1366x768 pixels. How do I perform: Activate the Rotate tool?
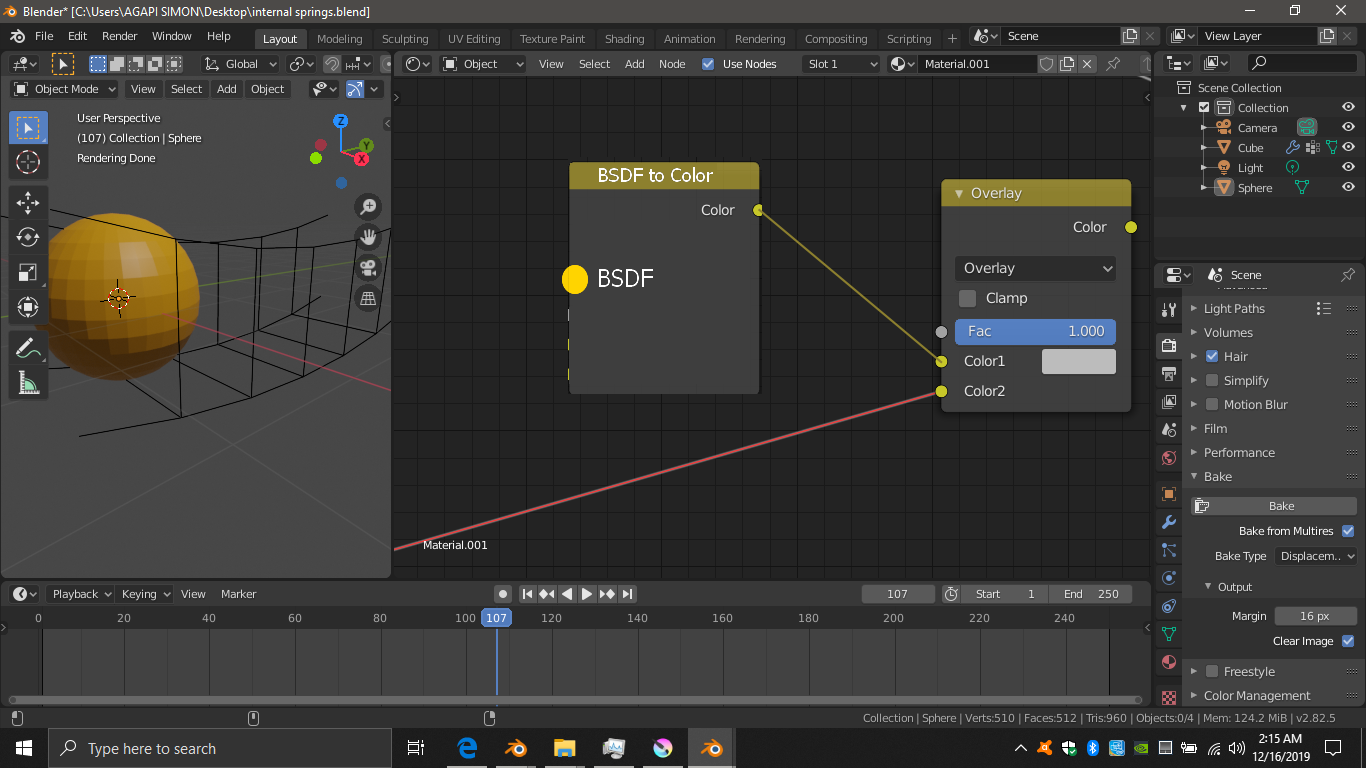pyautogui.click(x=28, y=238)
